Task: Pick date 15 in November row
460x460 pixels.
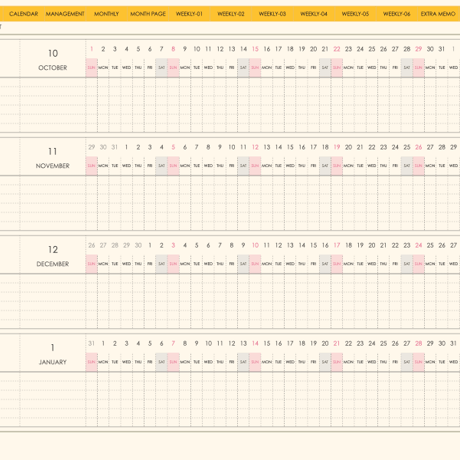Action: click(x=290, y=147)
